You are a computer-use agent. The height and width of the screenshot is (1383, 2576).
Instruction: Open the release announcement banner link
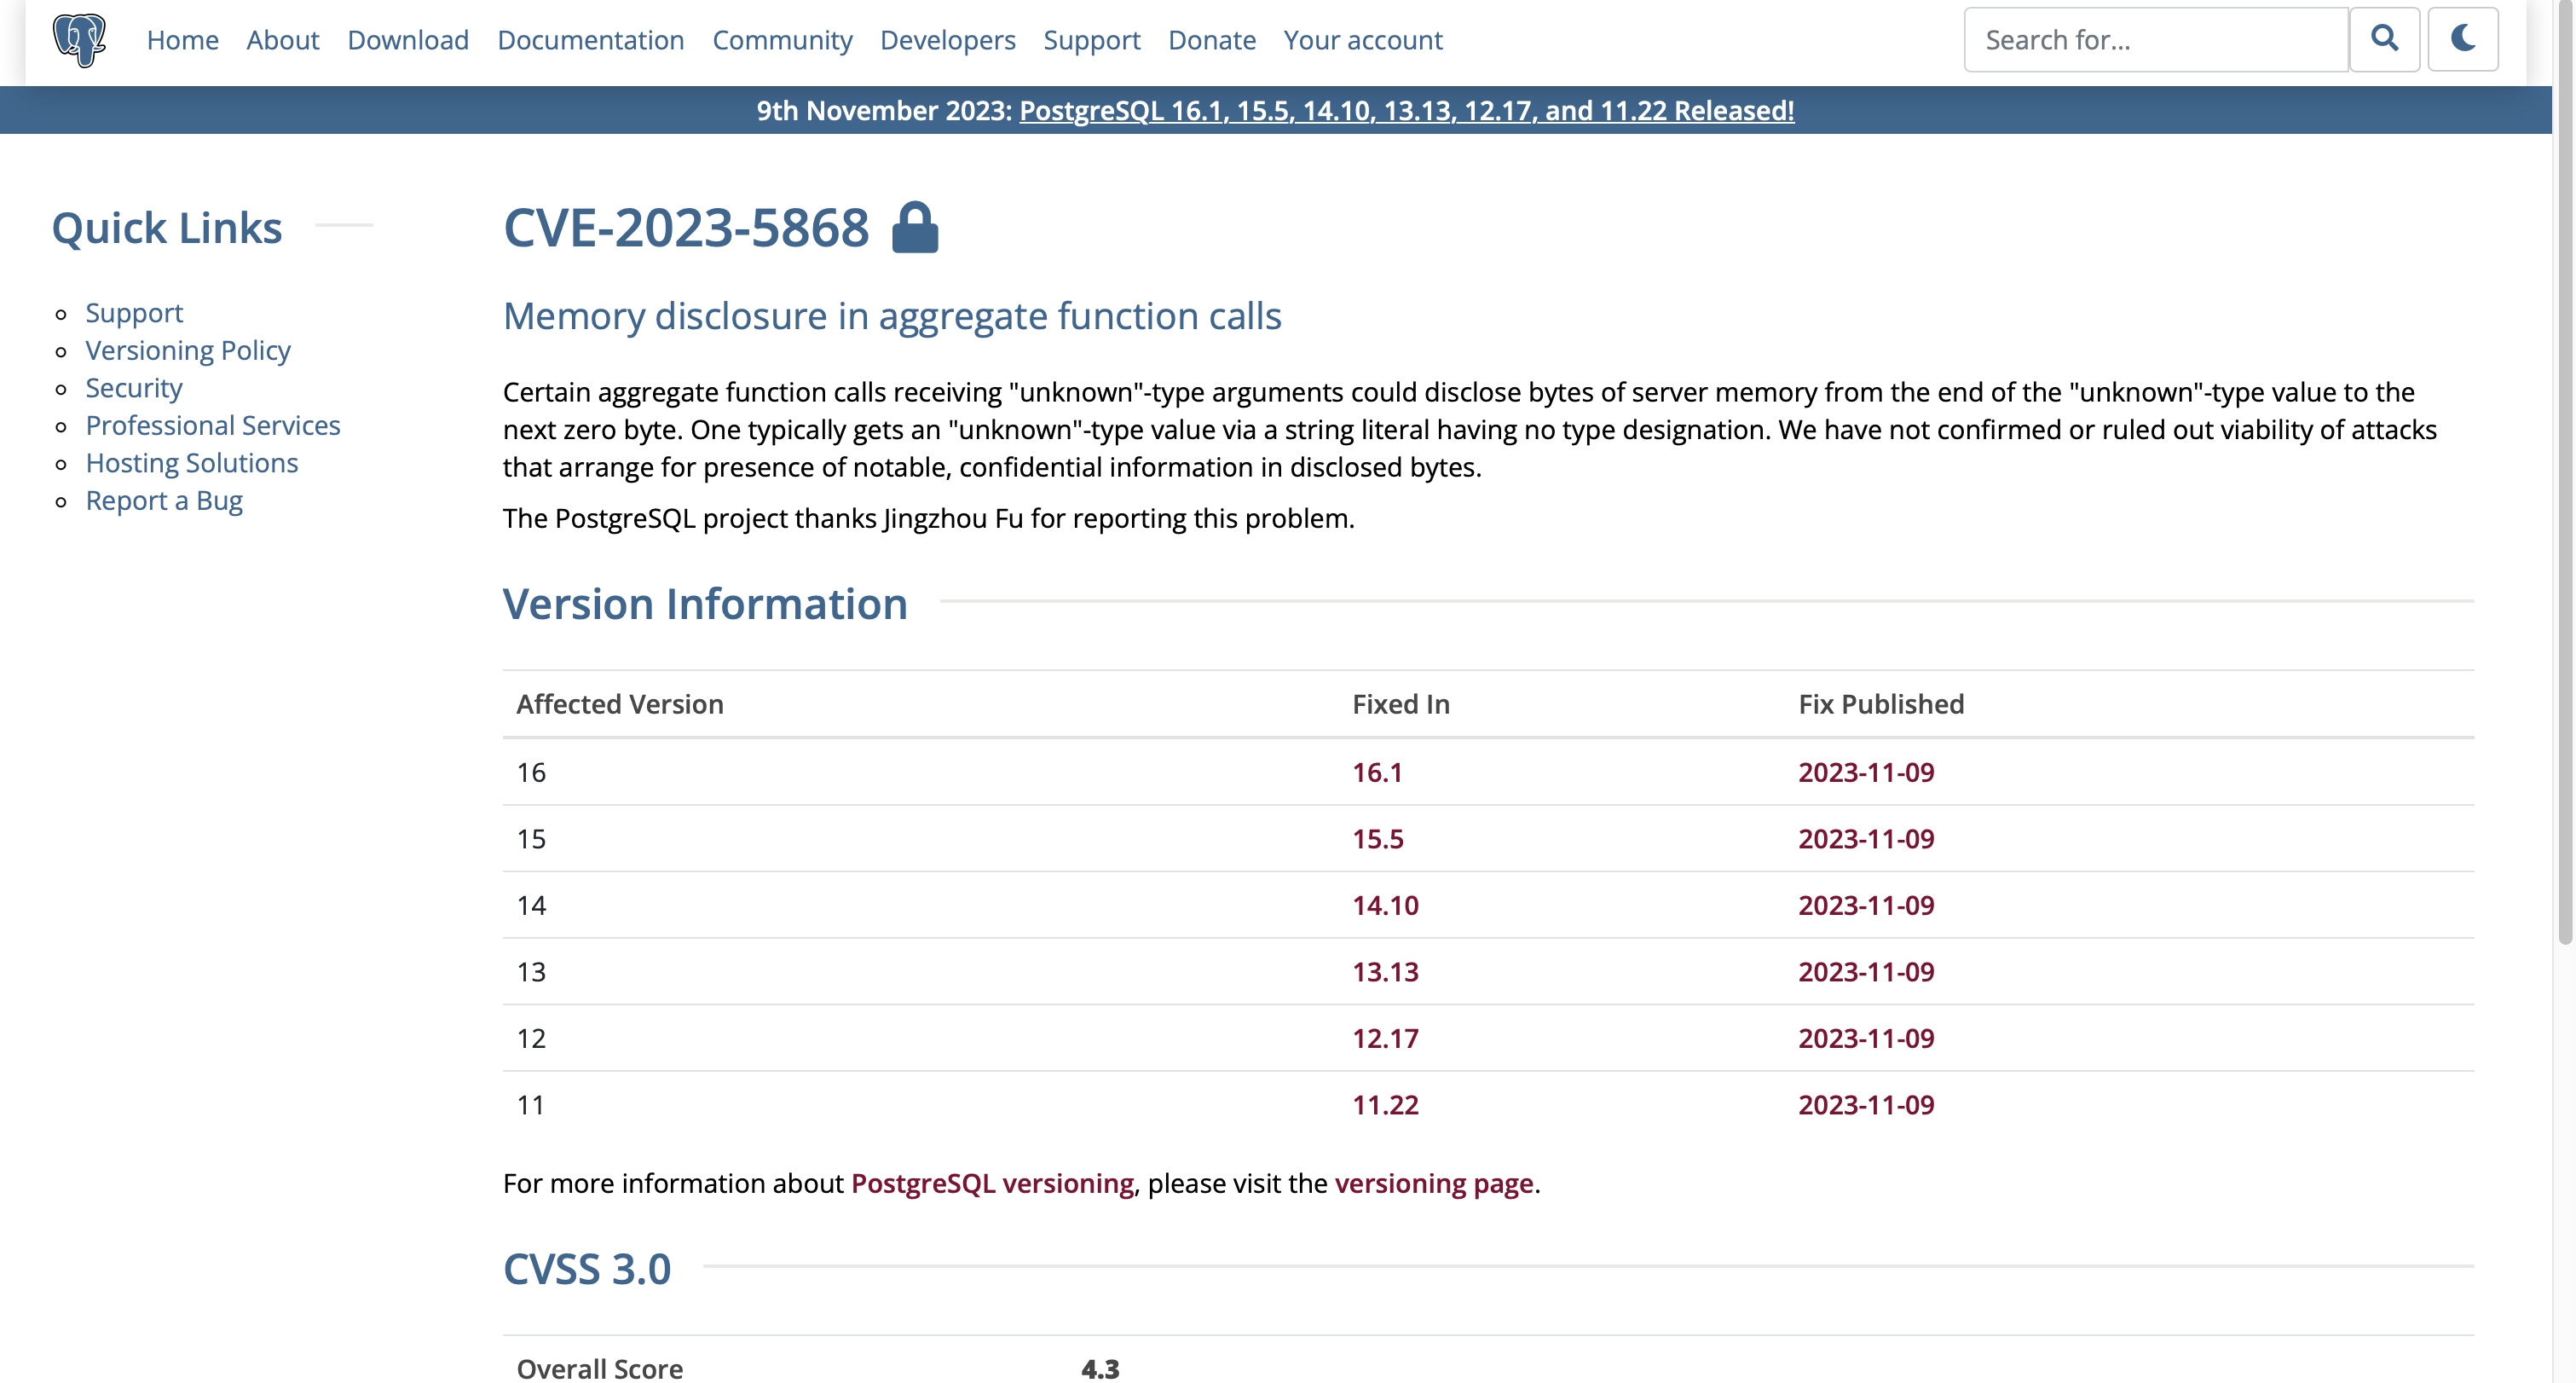point(1406,110)
